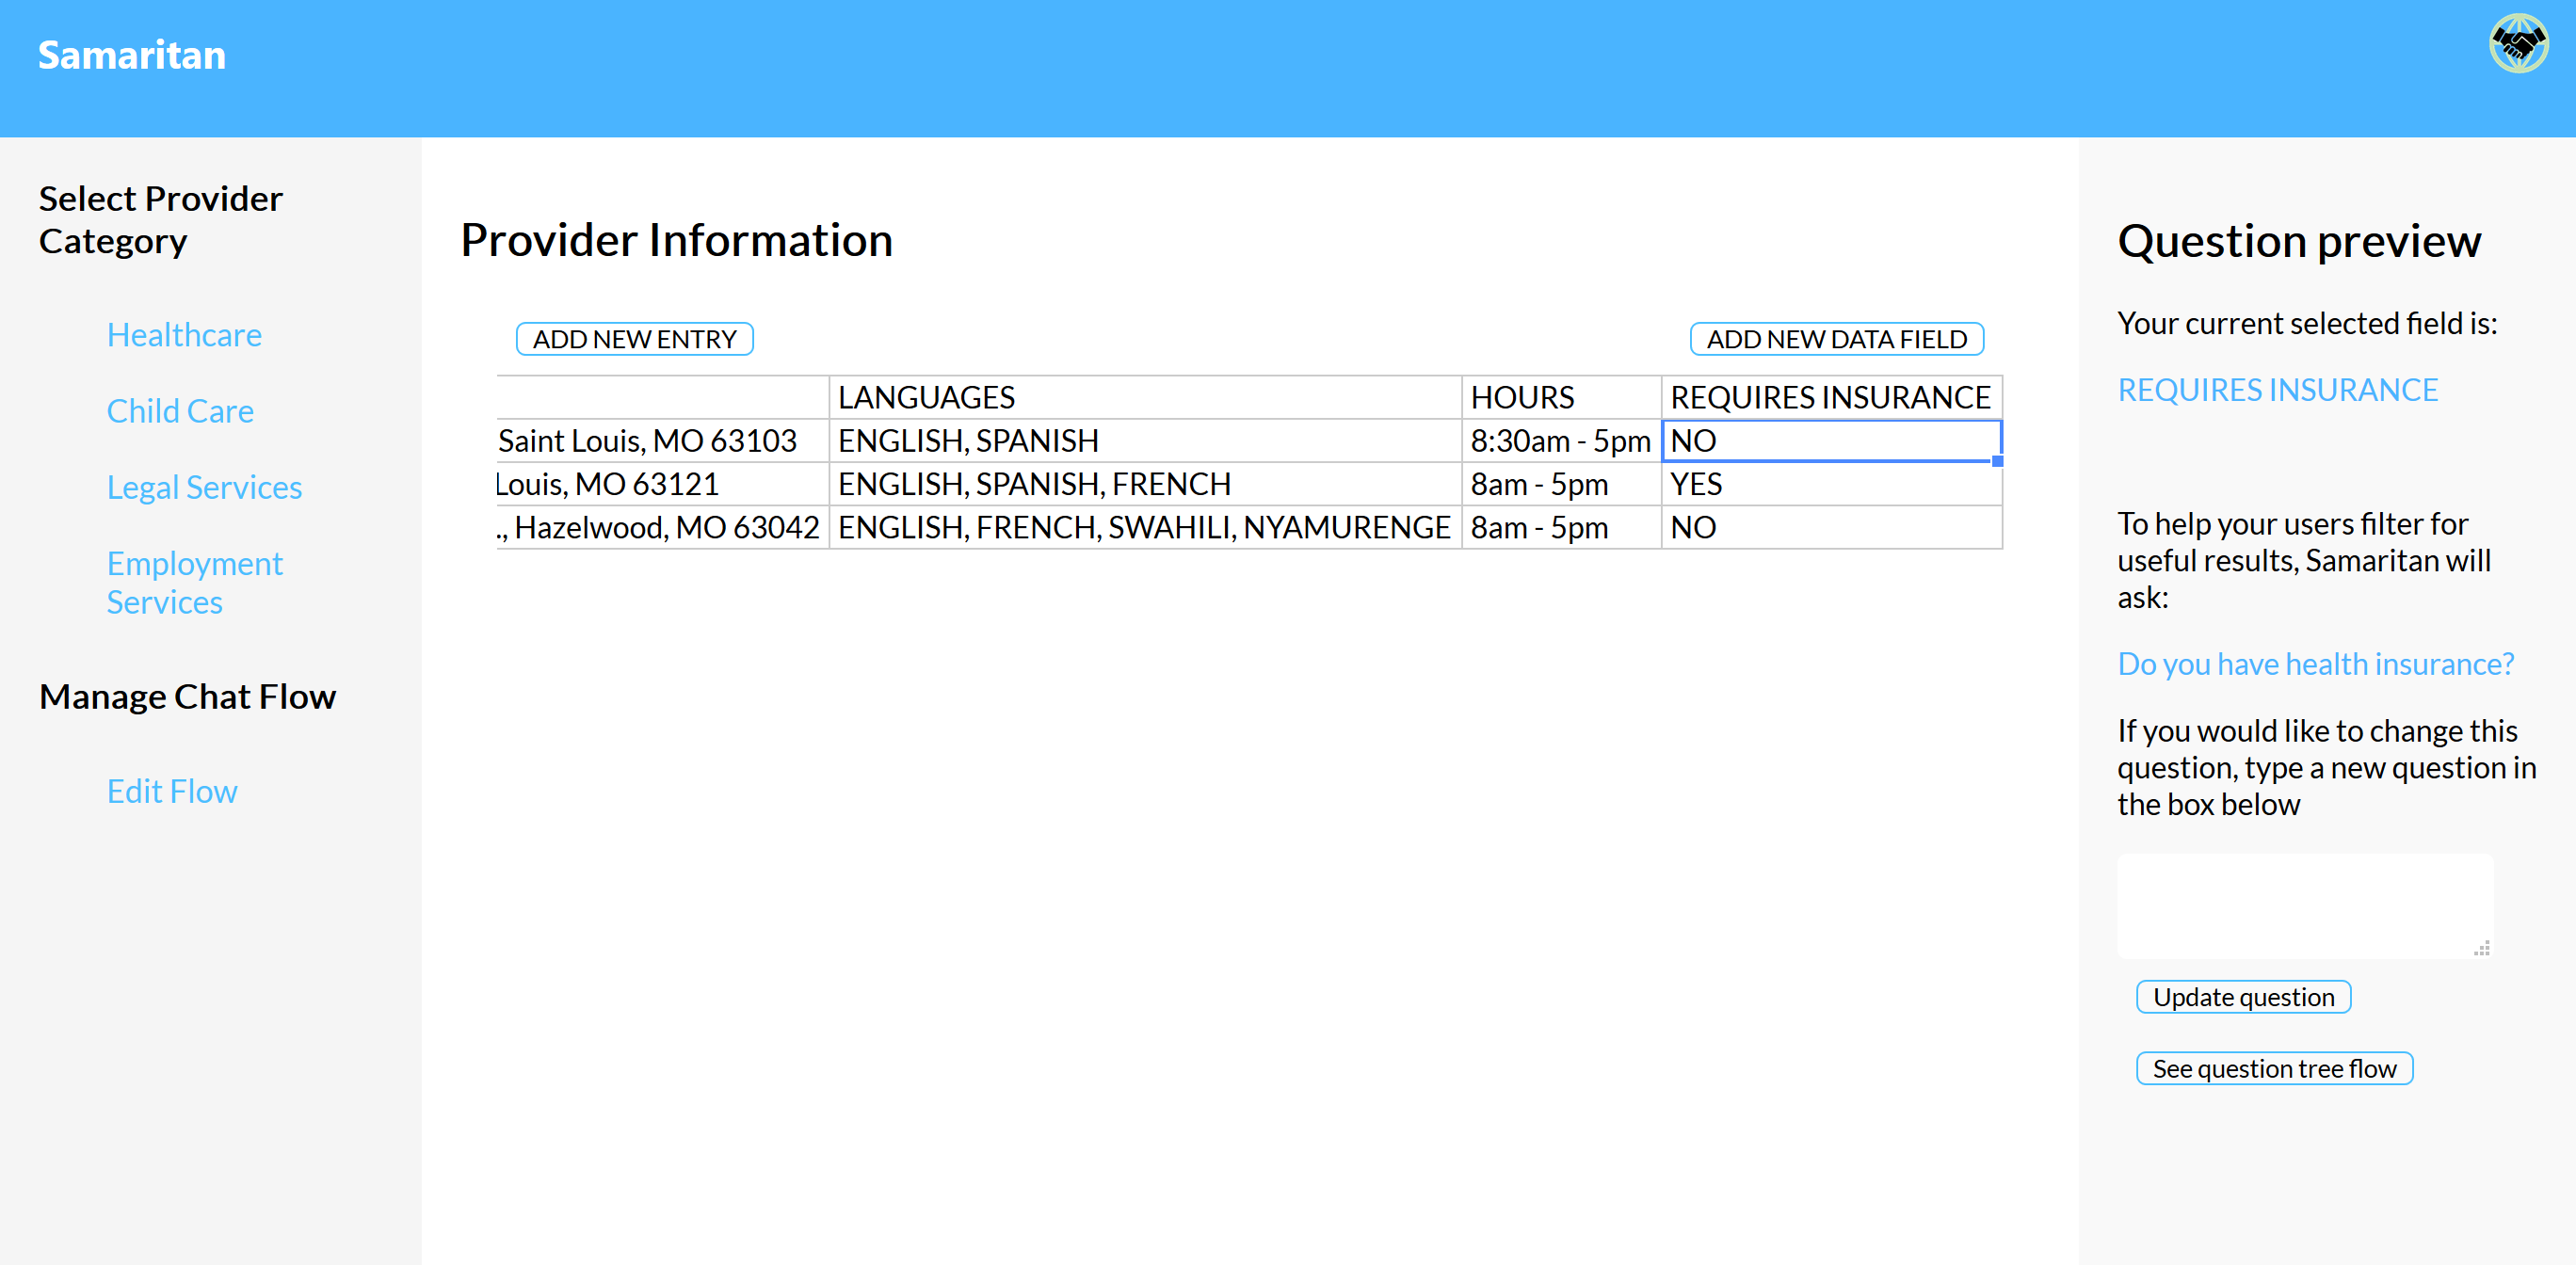
Task: Click the new question text box
Action: [2304, 905]
